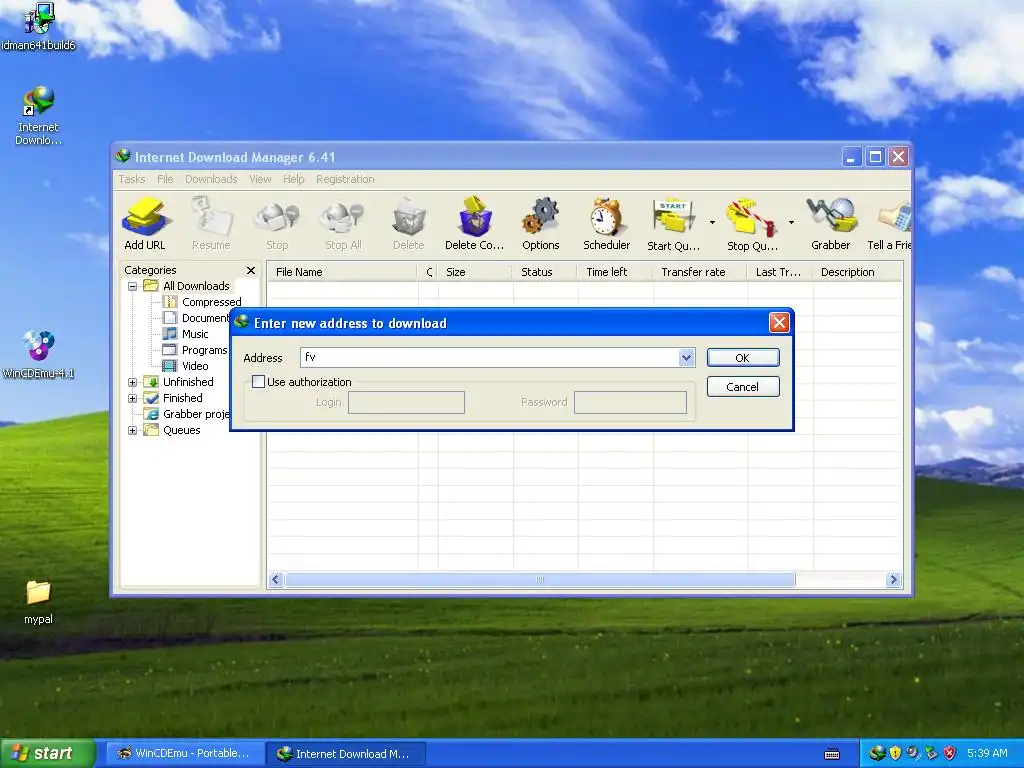The height and width of the screenshot is (768, 1024).
Task: Switch to WinCDEmu taskbar button
Action: pos(184,753)
